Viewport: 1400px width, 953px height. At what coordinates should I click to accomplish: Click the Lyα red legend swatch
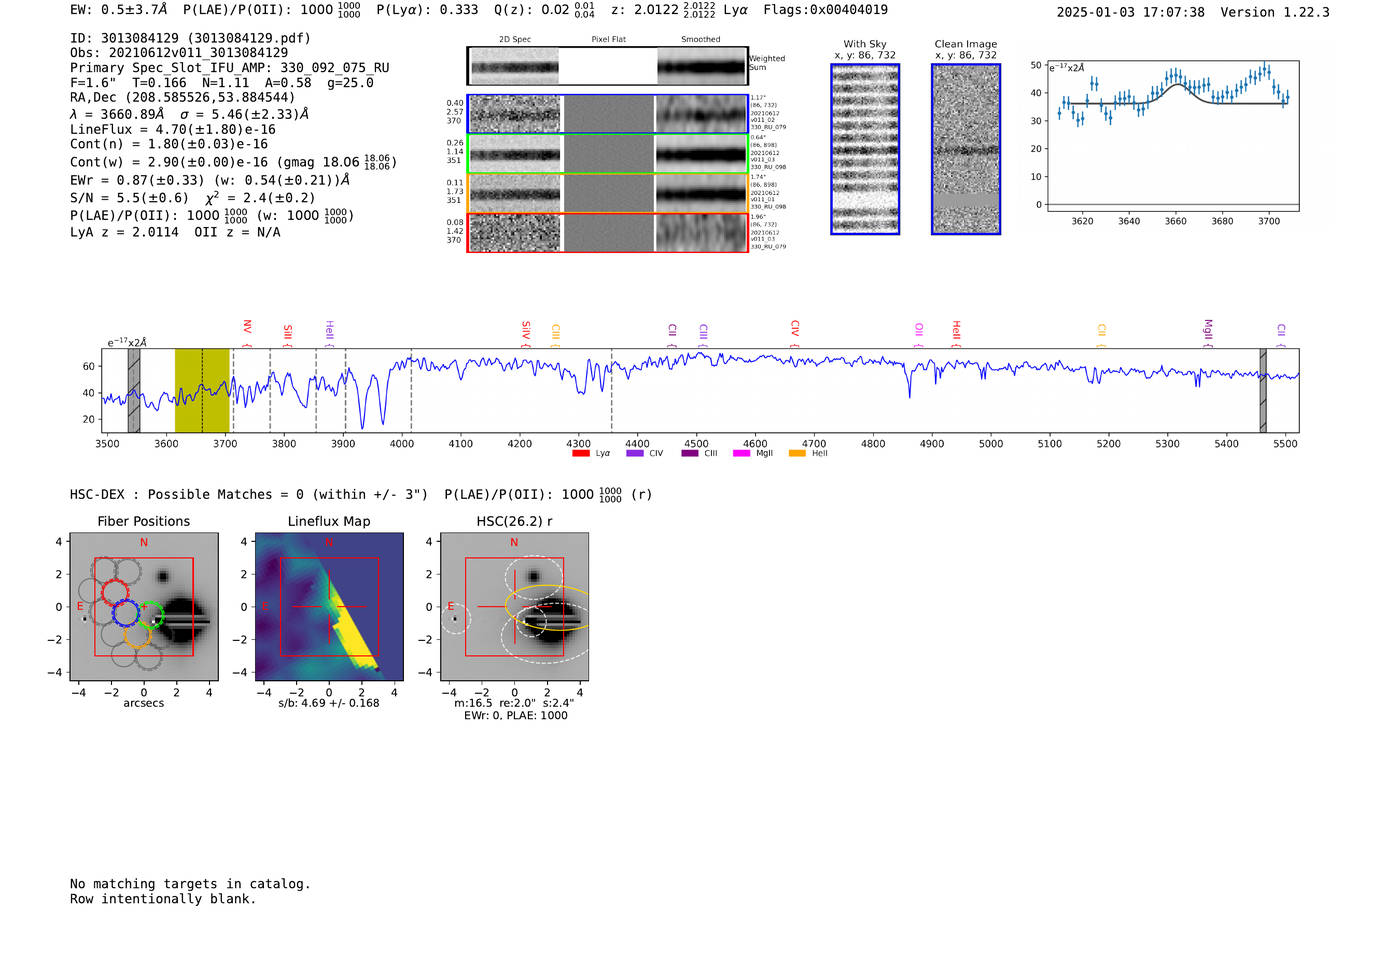[580, 453]
